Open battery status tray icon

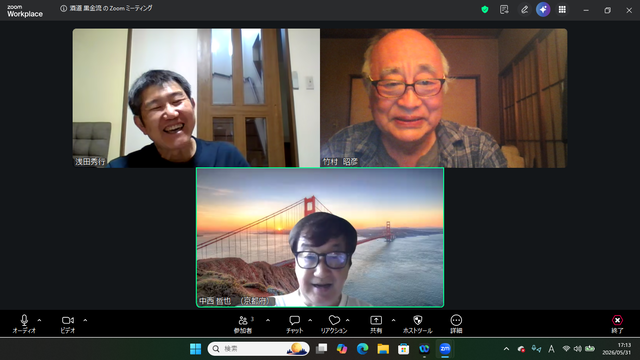[590, 349]
